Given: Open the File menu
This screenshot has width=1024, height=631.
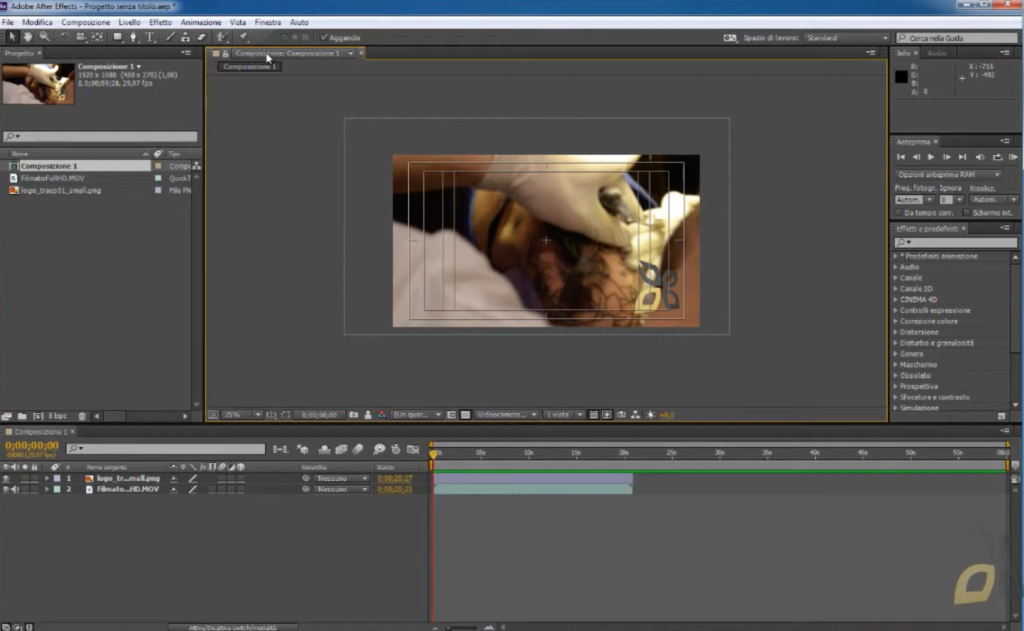Looking at the screenshot, I should [8, 22].
